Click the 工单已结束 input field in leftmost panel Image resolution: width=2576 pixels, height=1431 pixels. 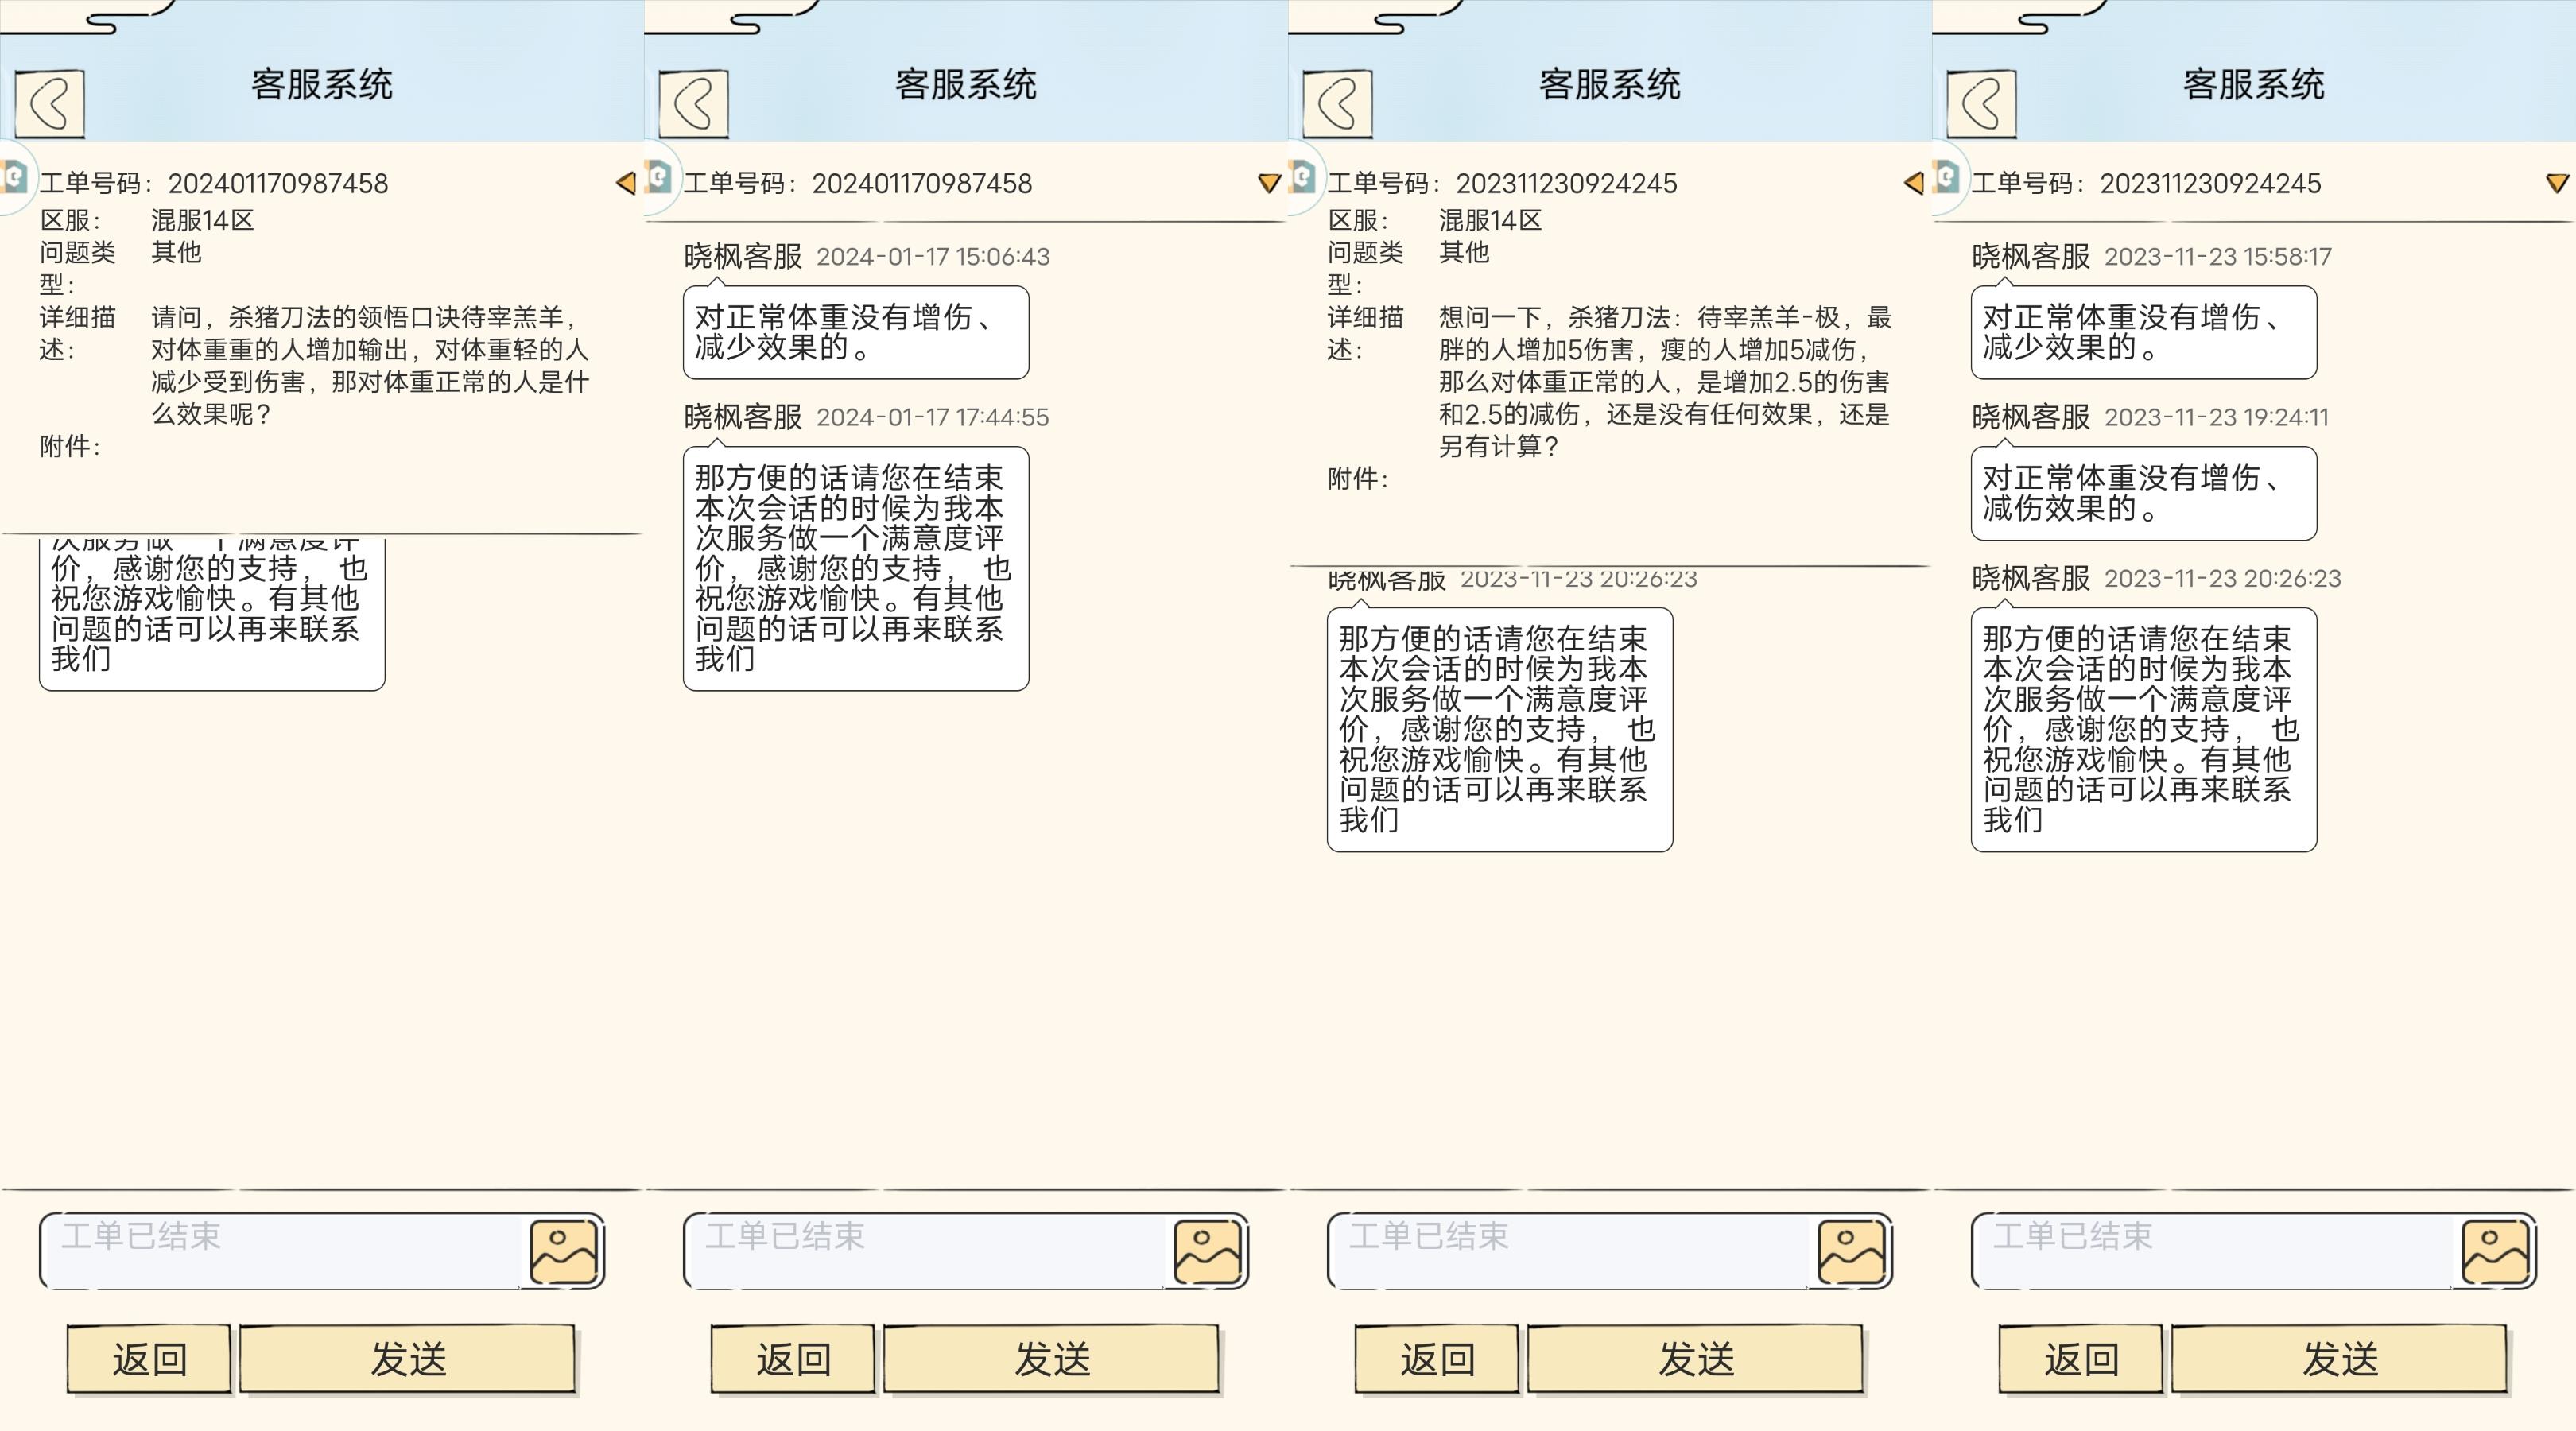click(280, 1250)
